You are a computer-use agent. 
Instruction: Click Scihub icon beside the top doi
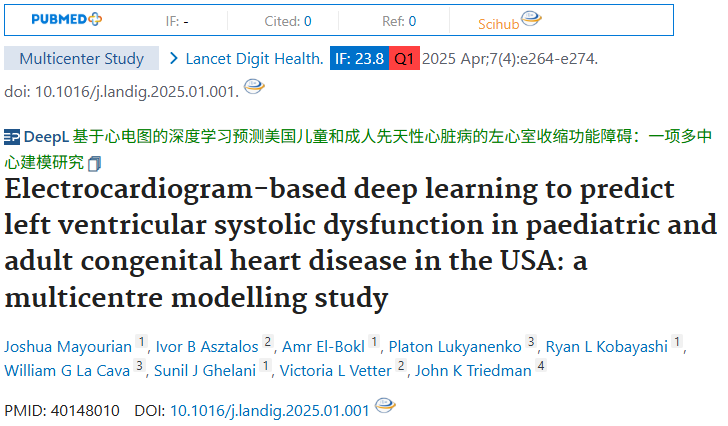coord(254,87)
